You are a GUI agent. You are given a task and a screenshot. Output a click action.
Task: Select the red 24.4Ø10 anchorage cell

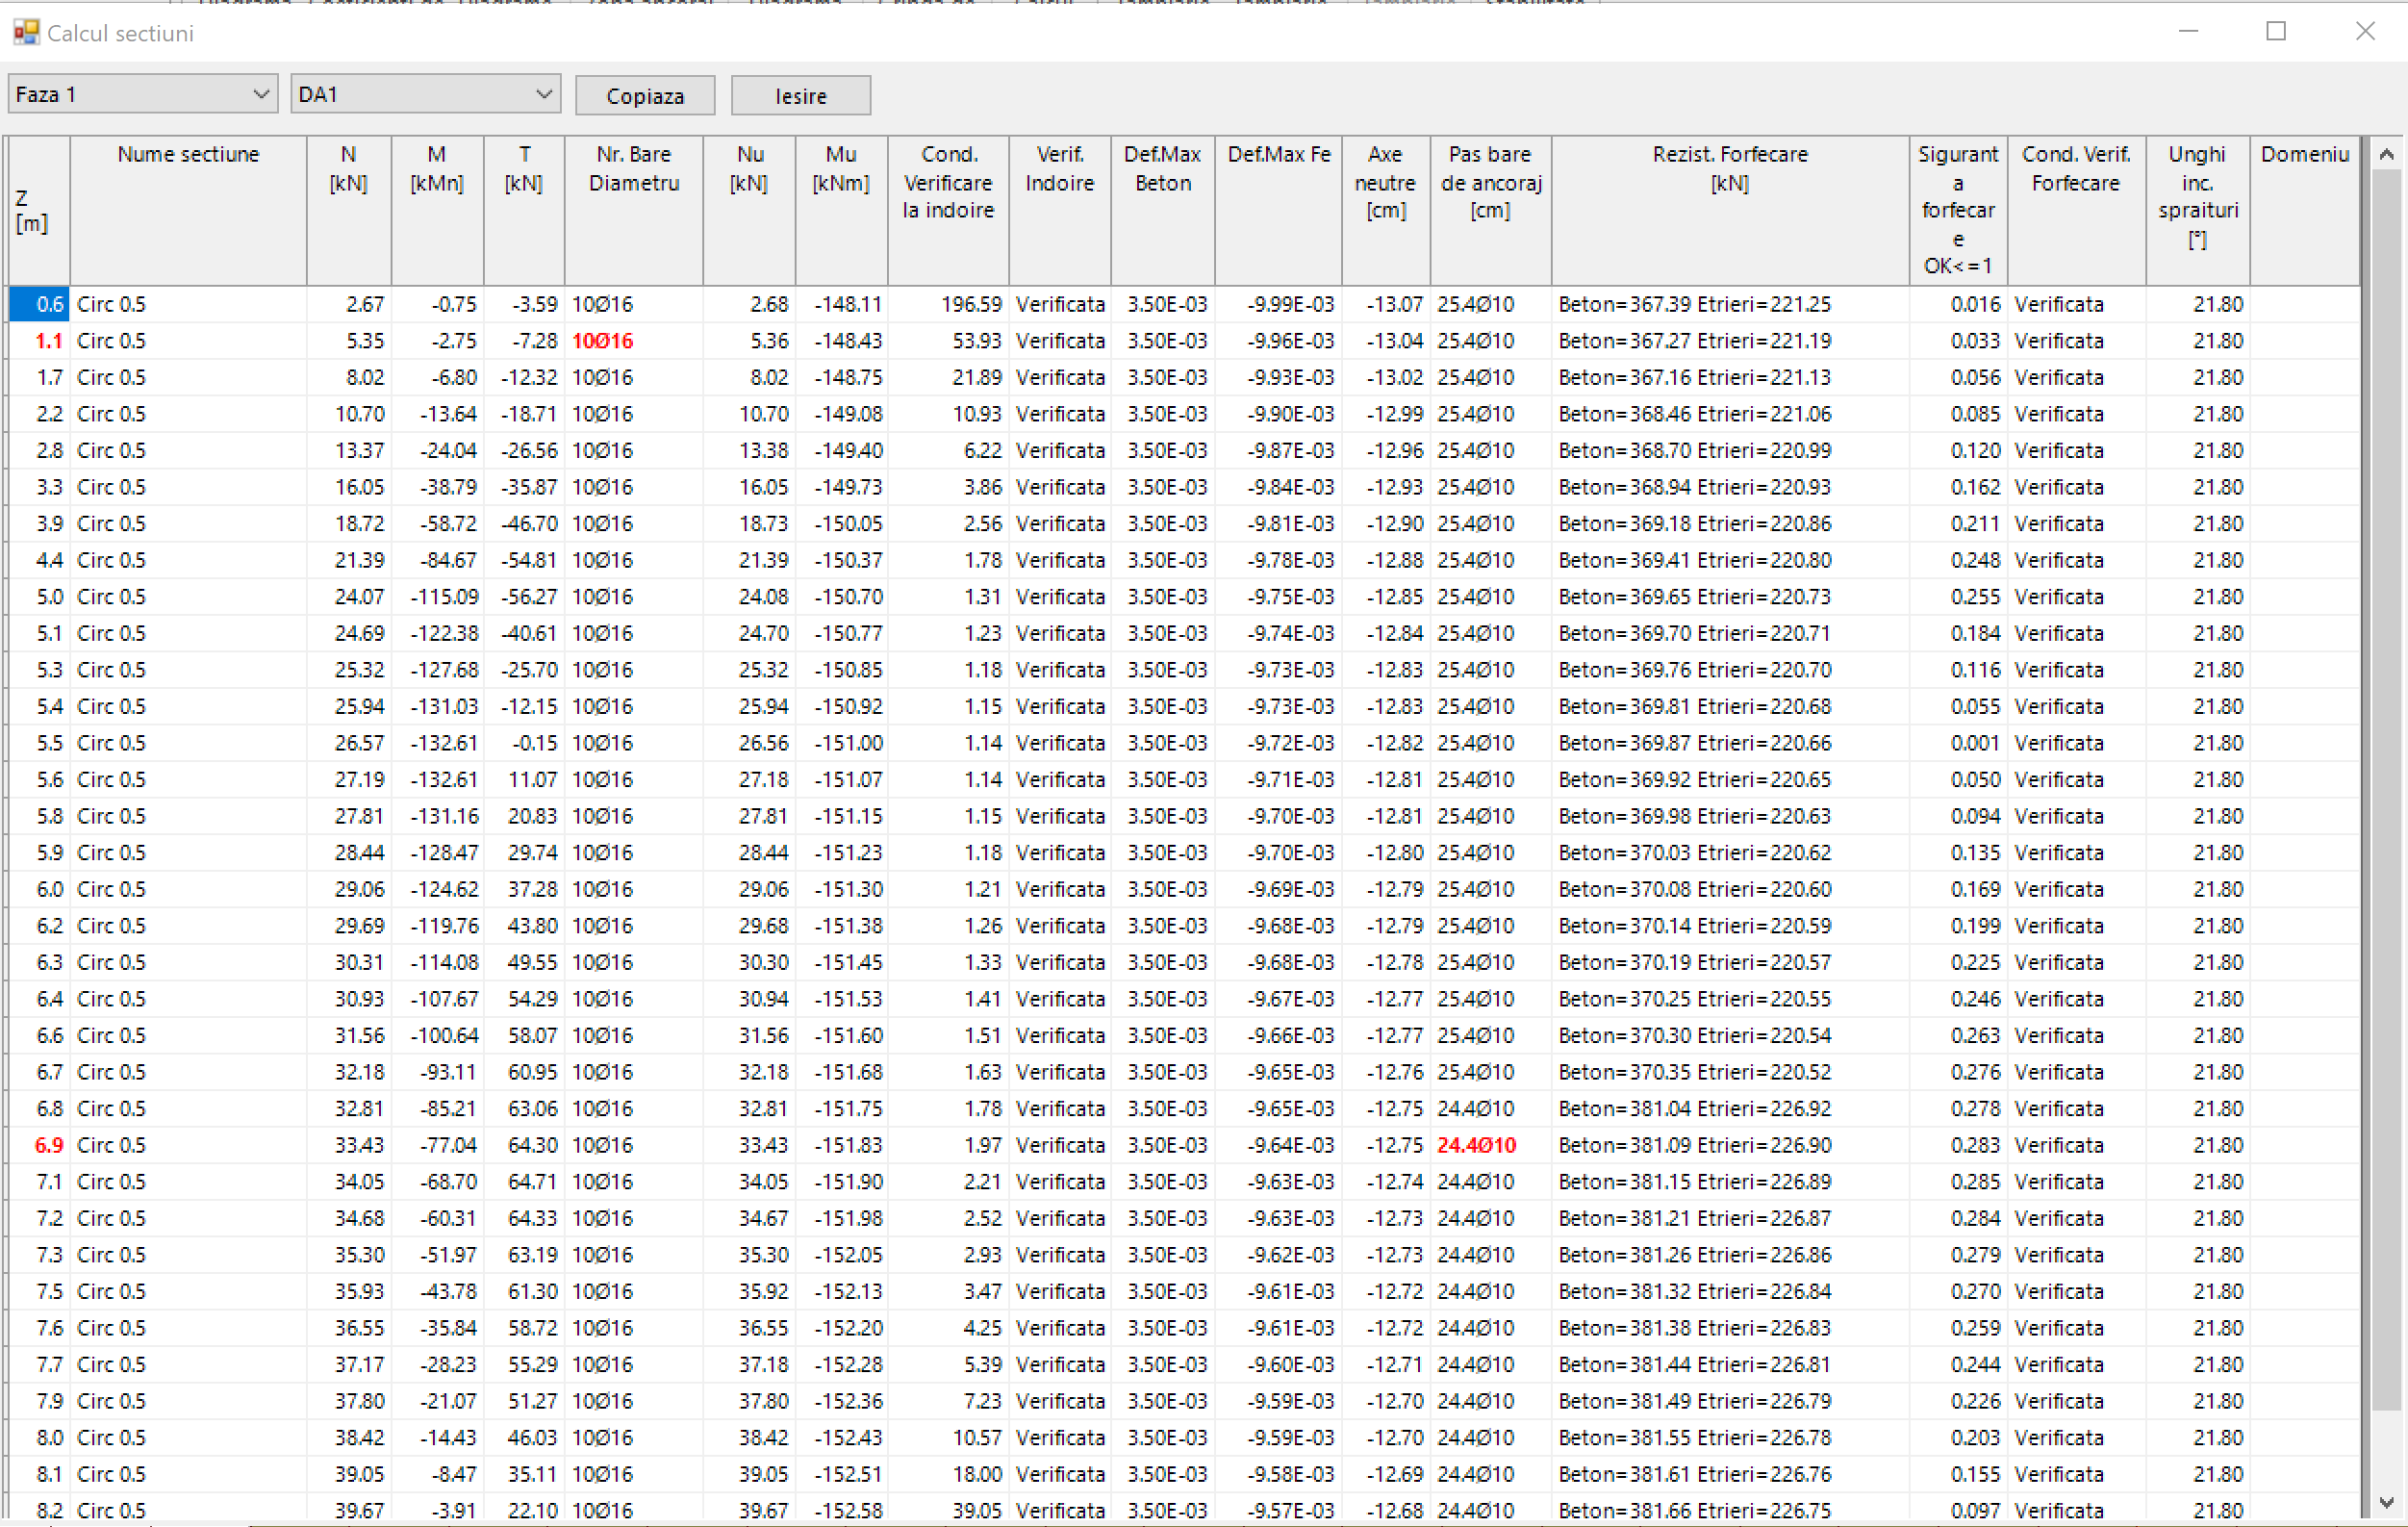[x=1476, y=1145]
